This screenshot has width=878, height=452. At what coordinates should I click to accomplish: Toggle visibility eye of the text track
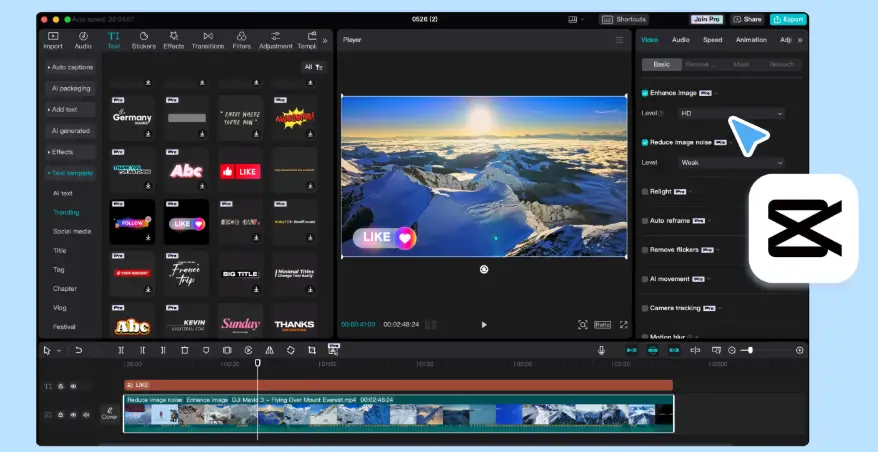73,386
